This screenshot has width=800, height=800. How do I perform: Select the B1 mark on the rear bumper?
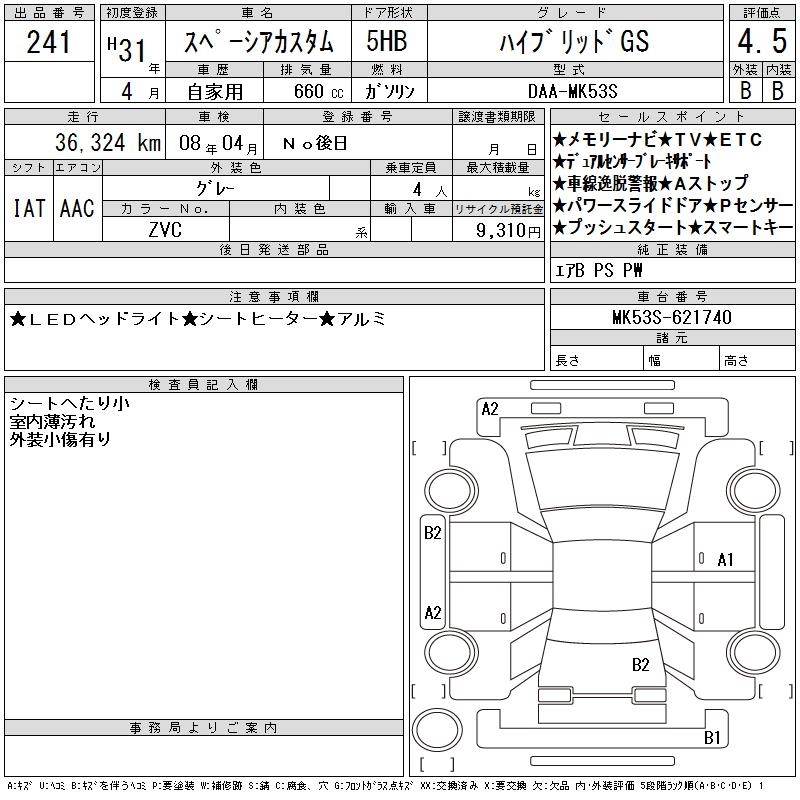pos(712,737)
